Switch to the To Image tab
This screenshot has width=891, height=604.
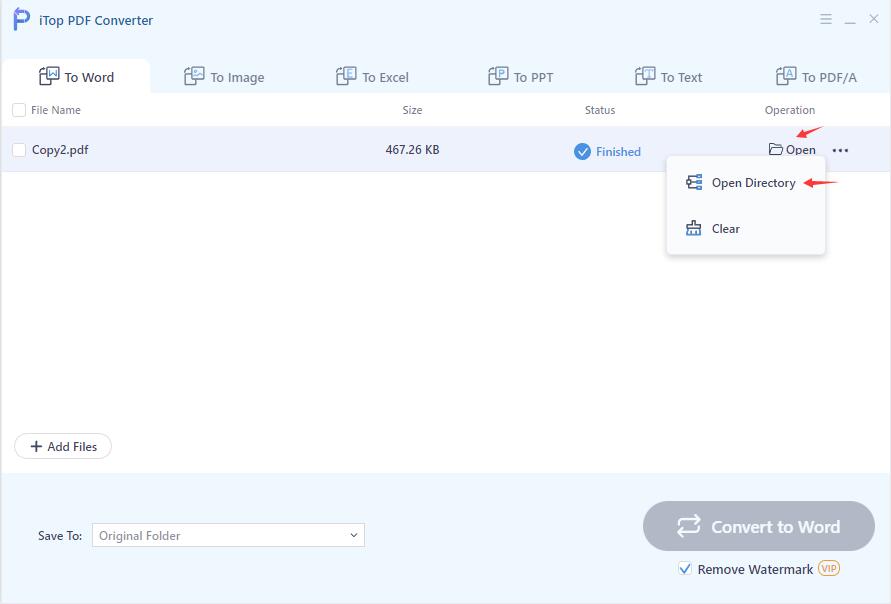point(225,77)
